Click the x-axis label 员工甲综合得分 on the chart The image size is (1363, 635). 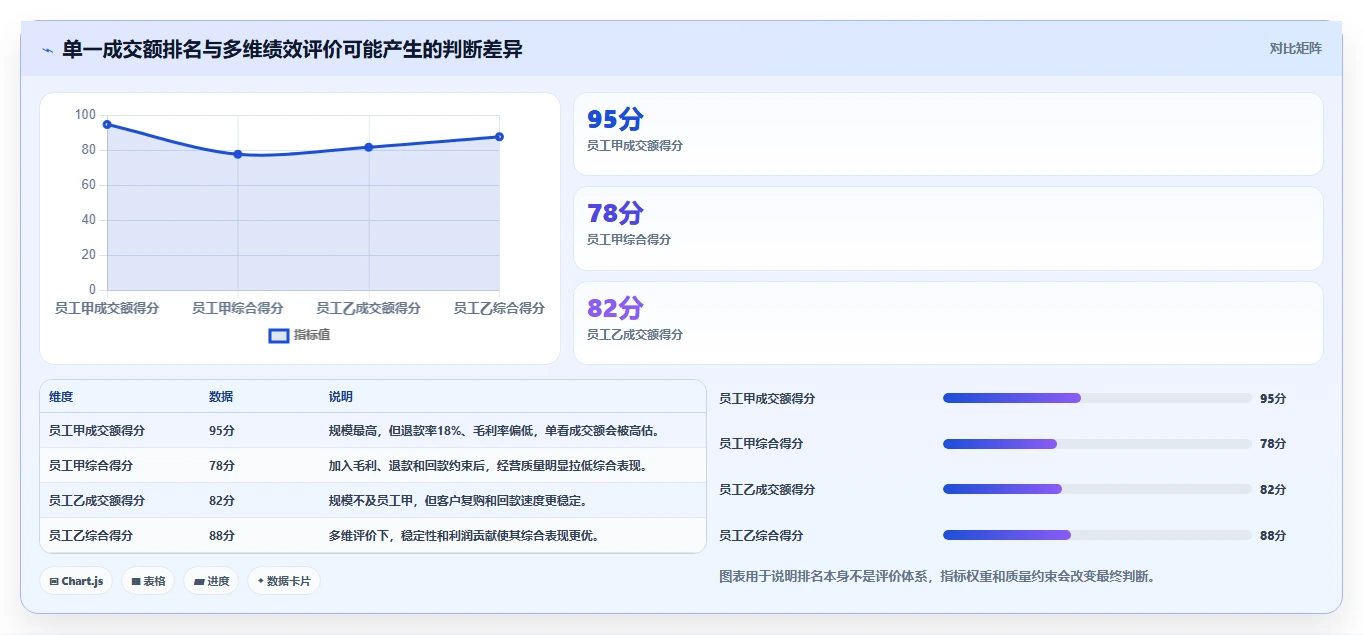point(238,308)
